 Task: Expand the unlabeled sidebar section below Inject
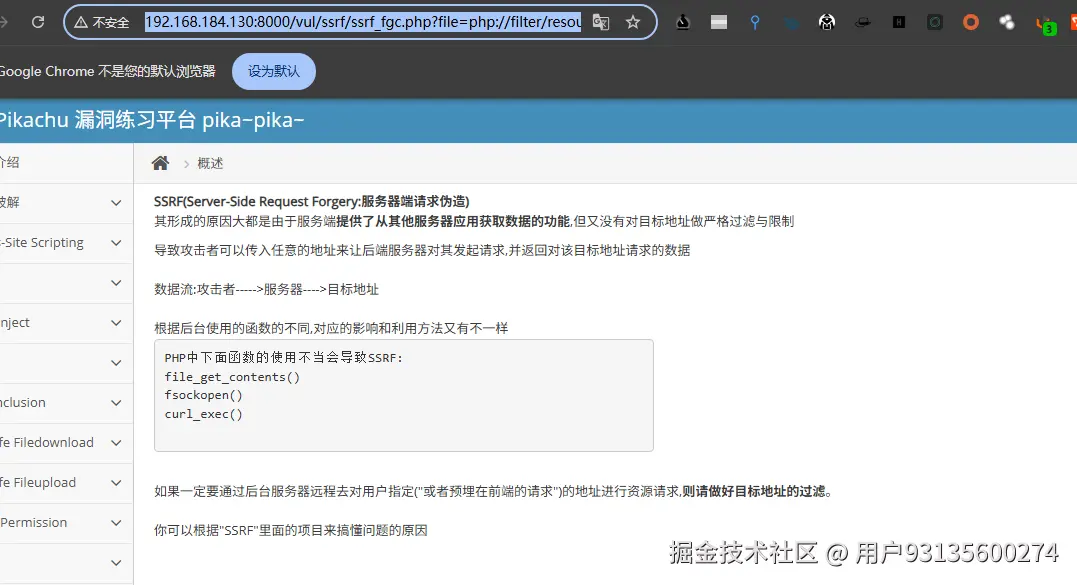pos(116,363)
